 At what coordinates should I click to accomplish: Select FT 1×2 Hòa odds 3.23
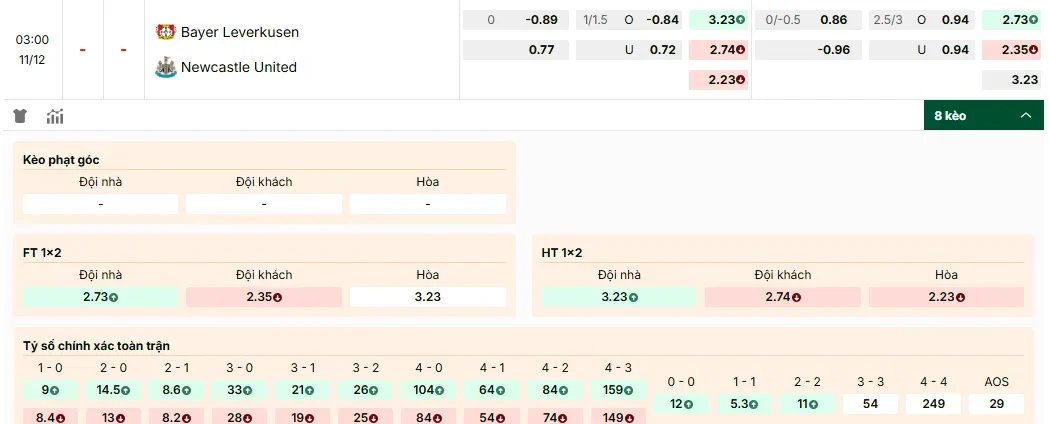427,297
